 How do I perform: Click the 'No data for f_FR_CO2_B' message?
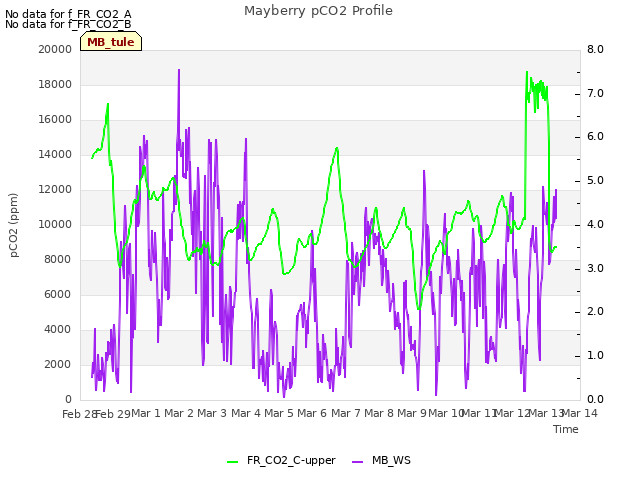pyautogui.click(x=68, y=24)
